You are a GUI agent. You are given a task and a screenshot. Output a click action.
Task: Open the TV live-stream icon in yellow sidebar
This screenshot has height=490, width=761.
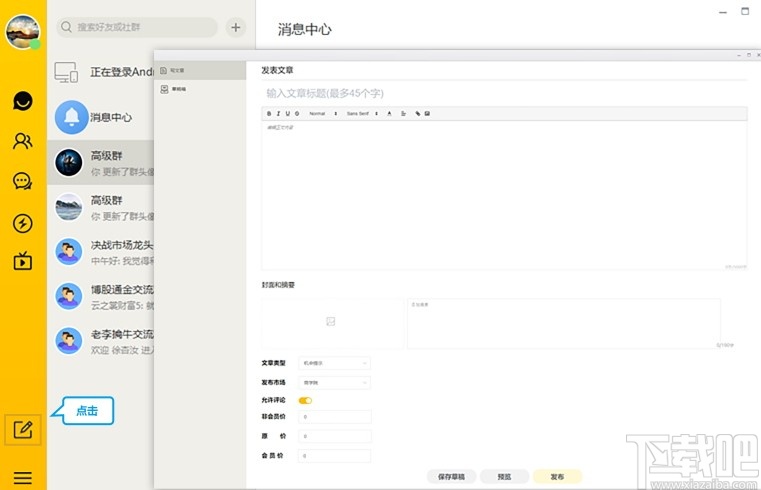pos(22,261)
